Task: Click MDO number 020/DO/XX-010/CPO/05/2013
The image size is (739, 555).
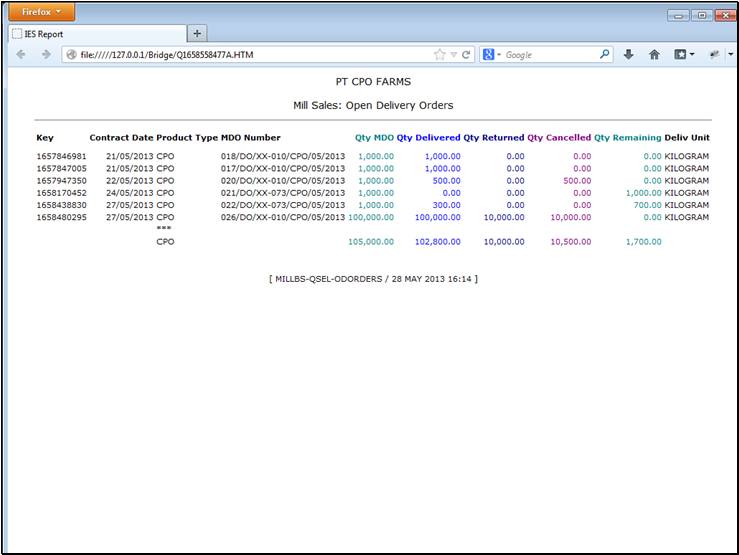Action: point(283,180)
